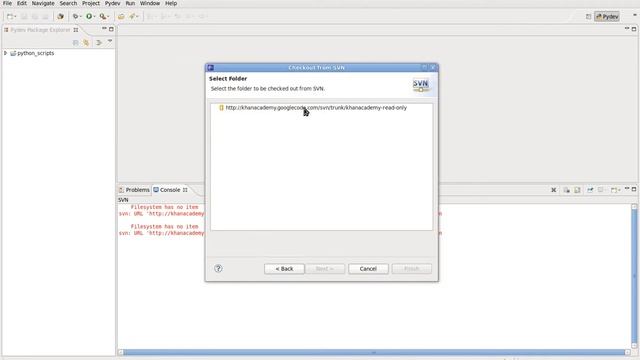Open the Window menu
This screenshot has height=360, width=640.
point(150,3)
